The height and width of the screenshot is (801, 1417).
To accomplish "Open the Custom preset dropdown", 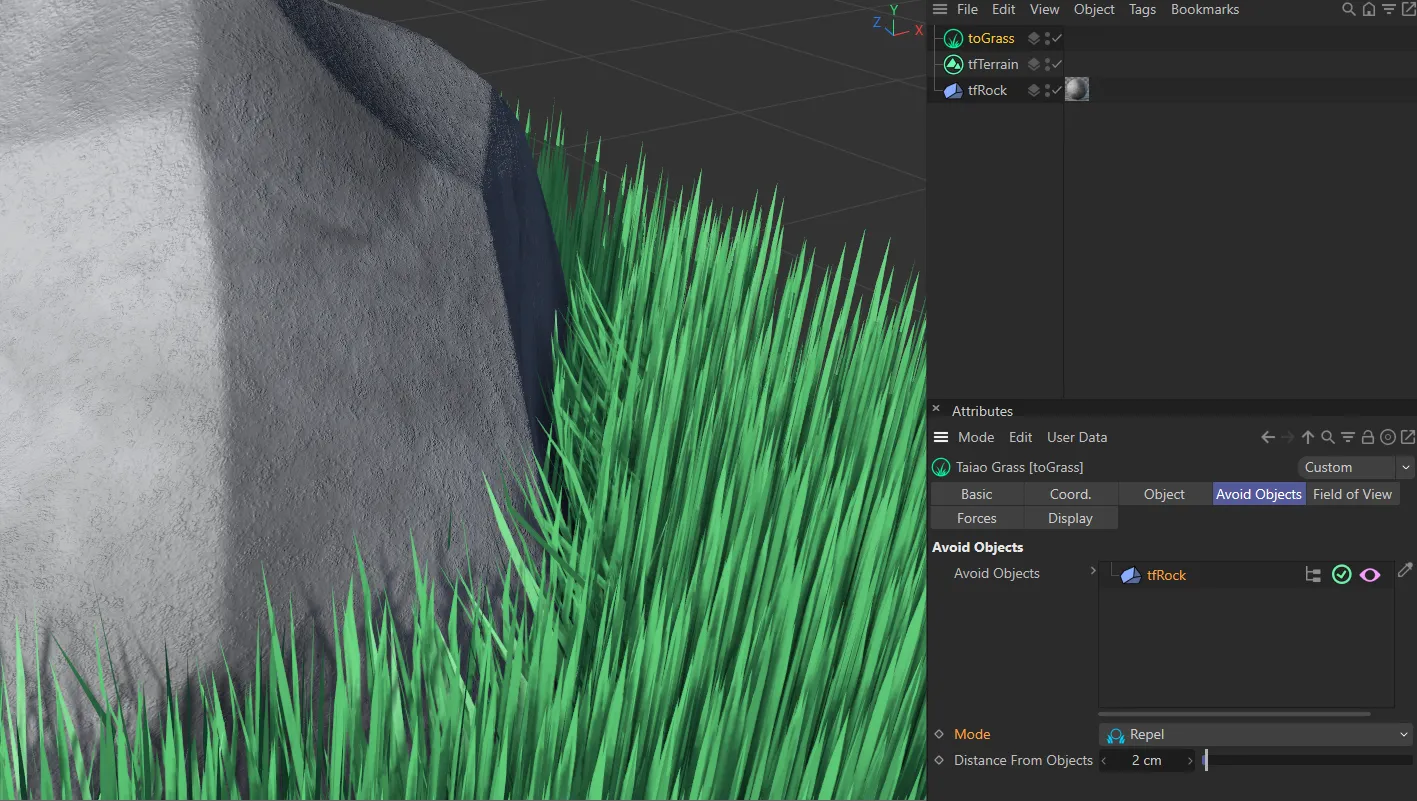I will point(1356,467).
